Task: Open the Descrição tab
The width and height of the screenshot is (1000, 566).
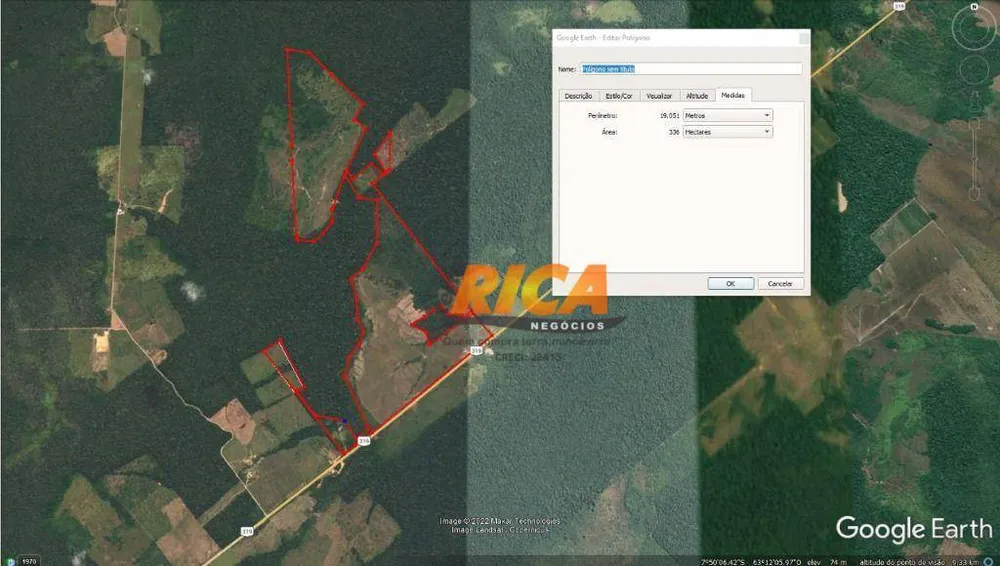Action: 578,96
